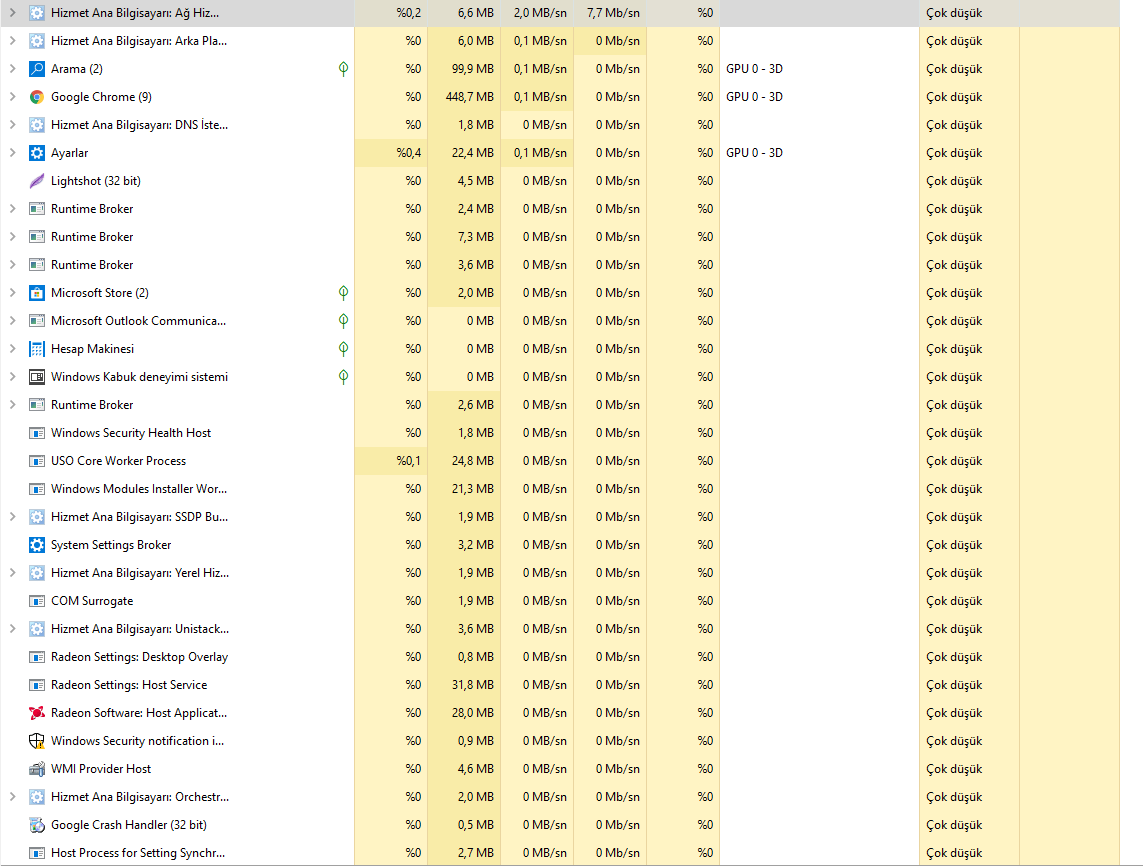Image resolution: width=1143 pixels, height=868 pixels.
Task: Click the 7,7 Mb/sn network value
Action: tap(613, 13)
